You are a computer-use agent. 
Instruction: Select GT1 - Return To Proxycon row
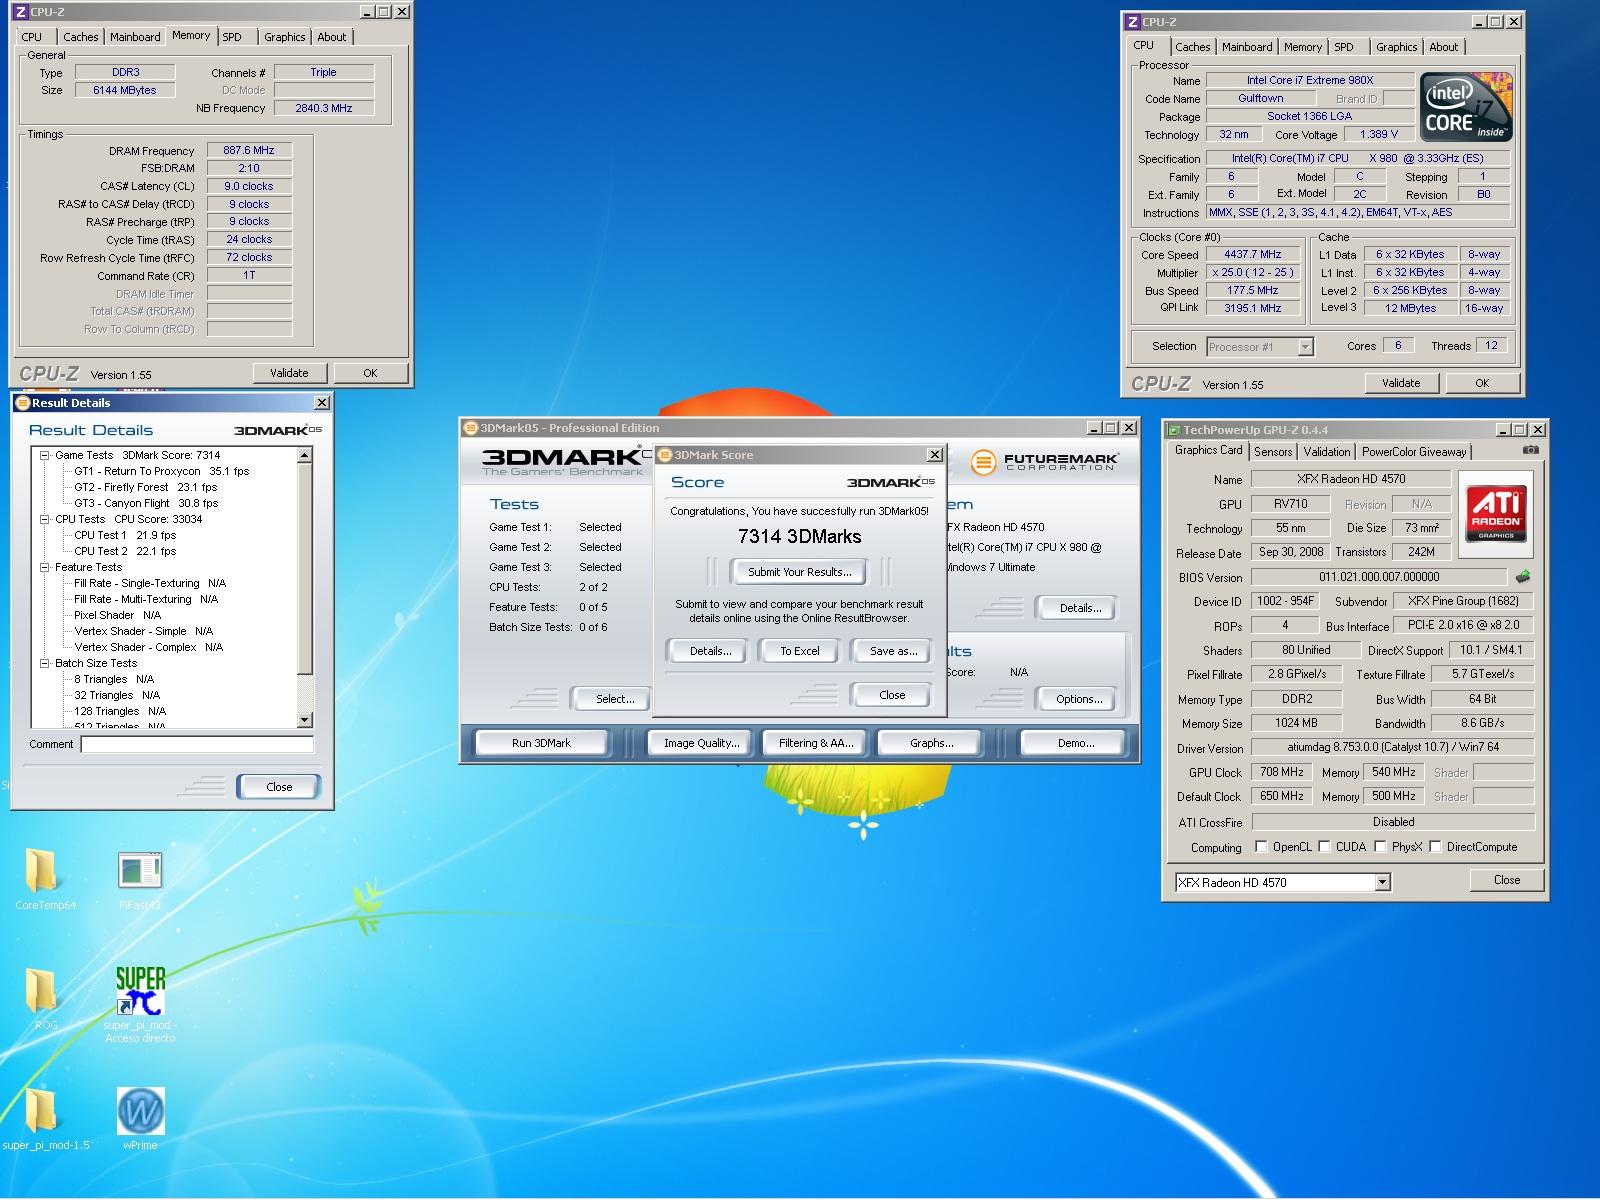point(161,471)
